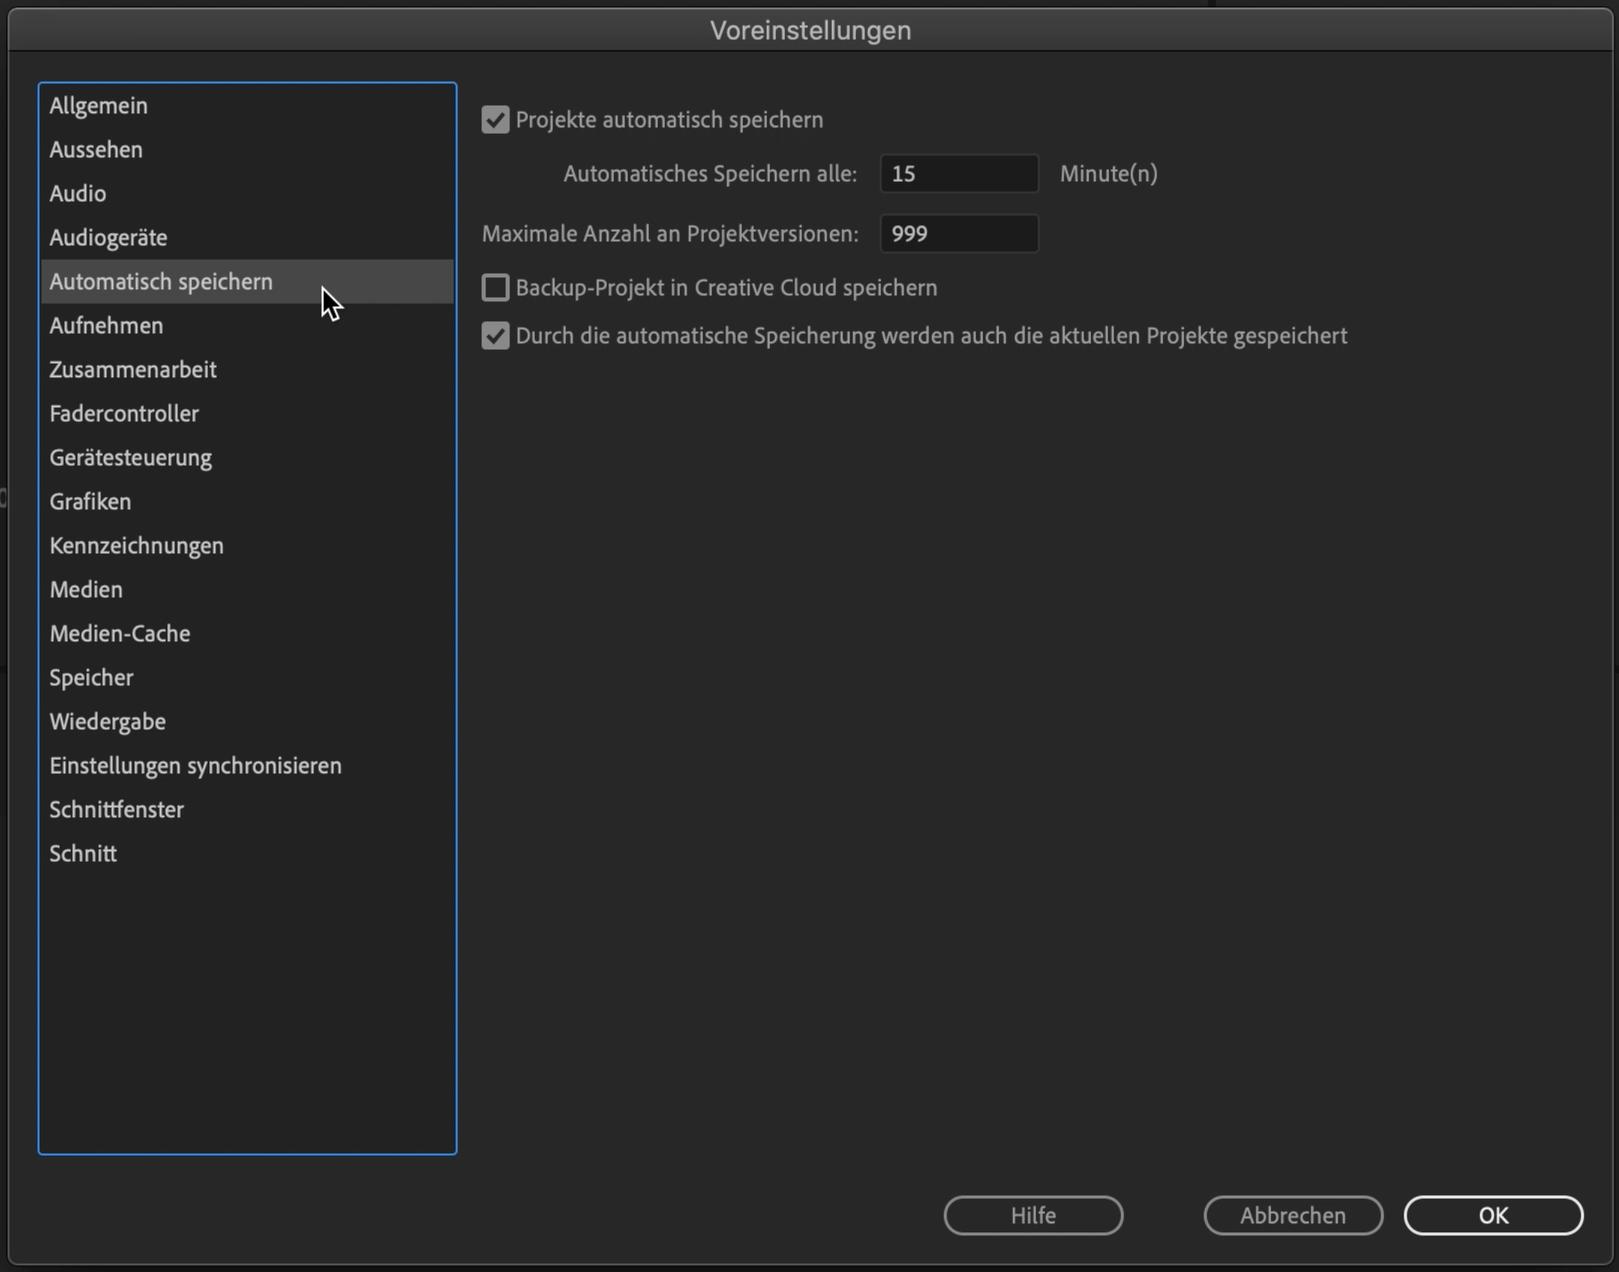The width and height of the screenshot is (1619, 1272).
Task: Open the Aussehen preferences section
Action: [x=96, y=150]
